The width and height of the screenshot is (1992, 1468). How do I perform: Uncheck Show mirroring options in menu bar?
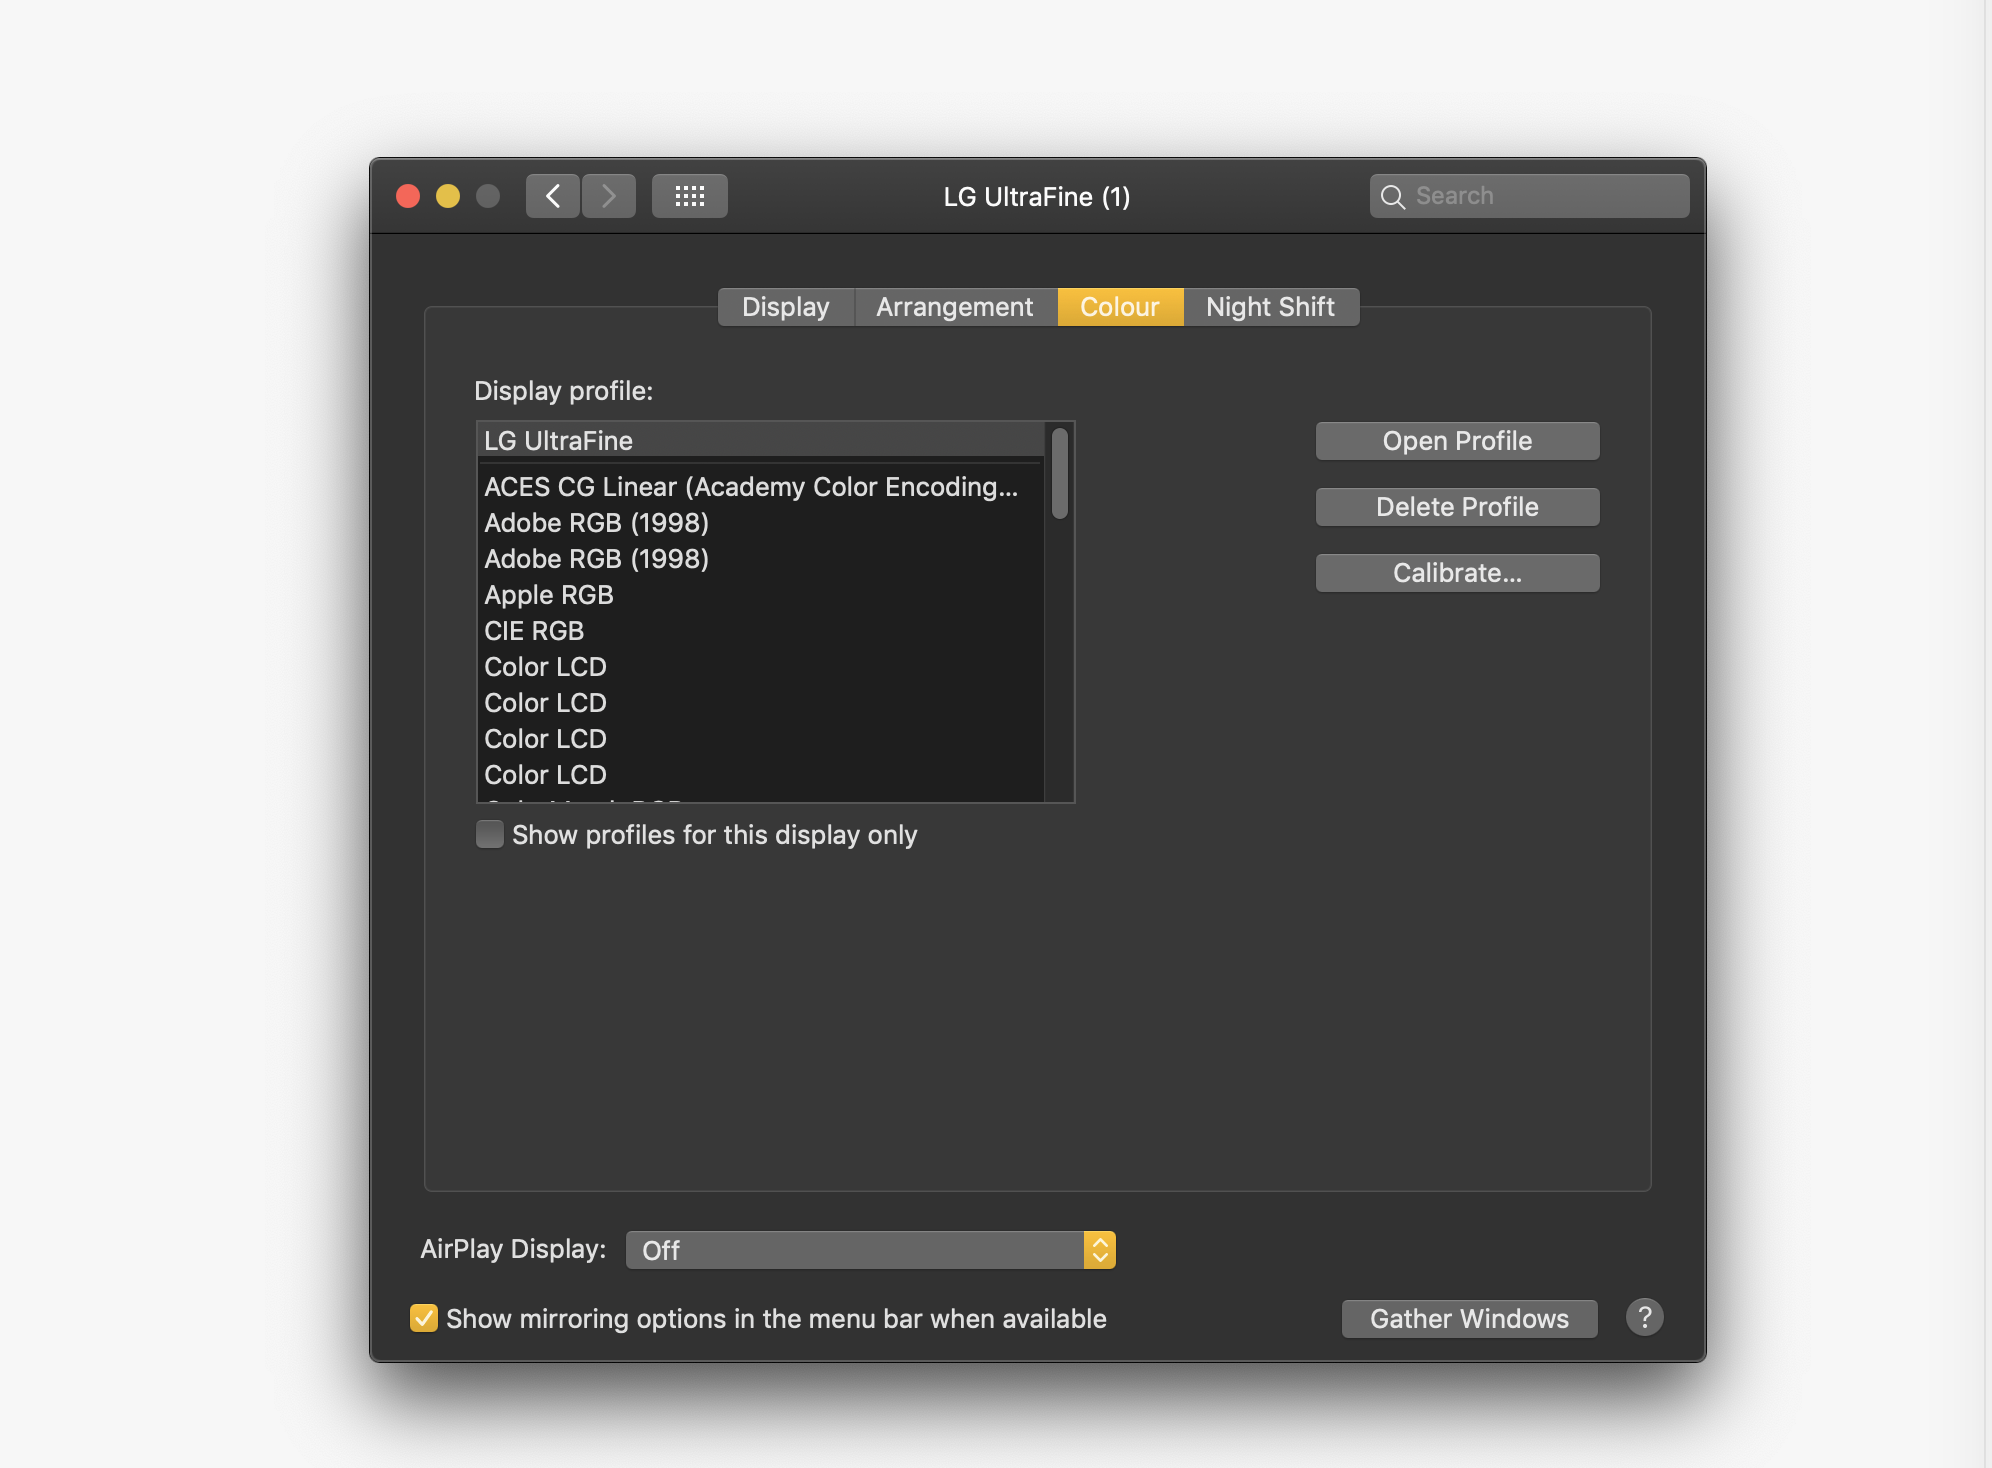[424, 1318]
